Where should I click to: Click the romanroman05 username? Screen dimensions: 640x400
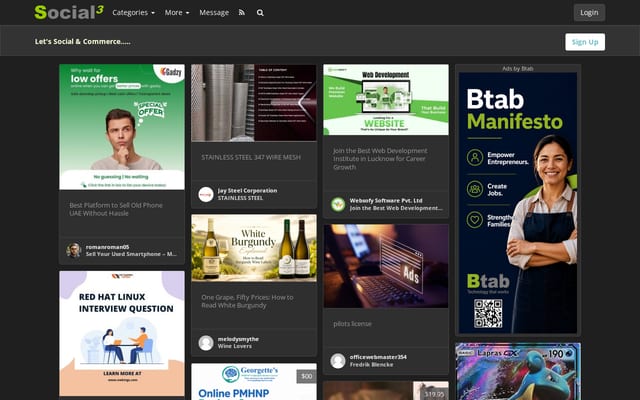click(x=107, y=247)
